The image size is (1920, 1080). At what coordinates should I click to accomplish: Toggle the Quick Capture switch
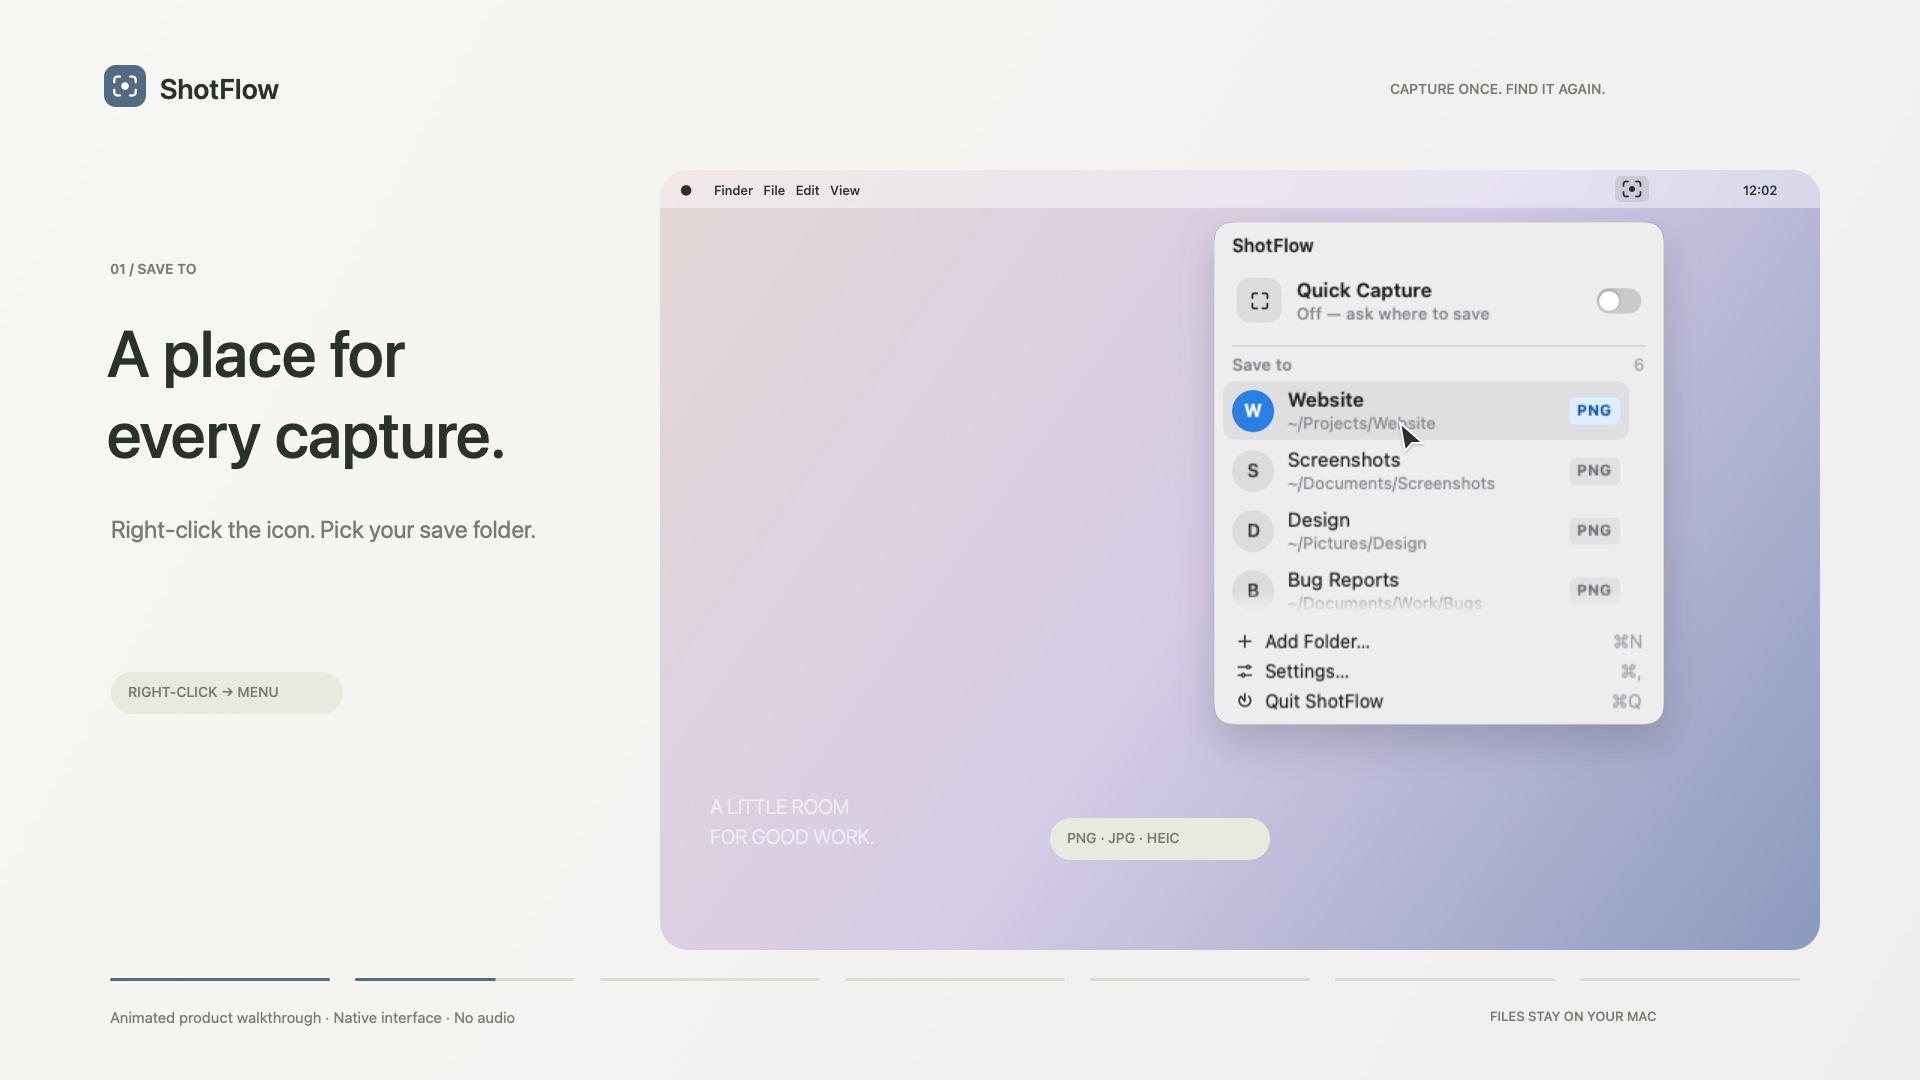1618,301
